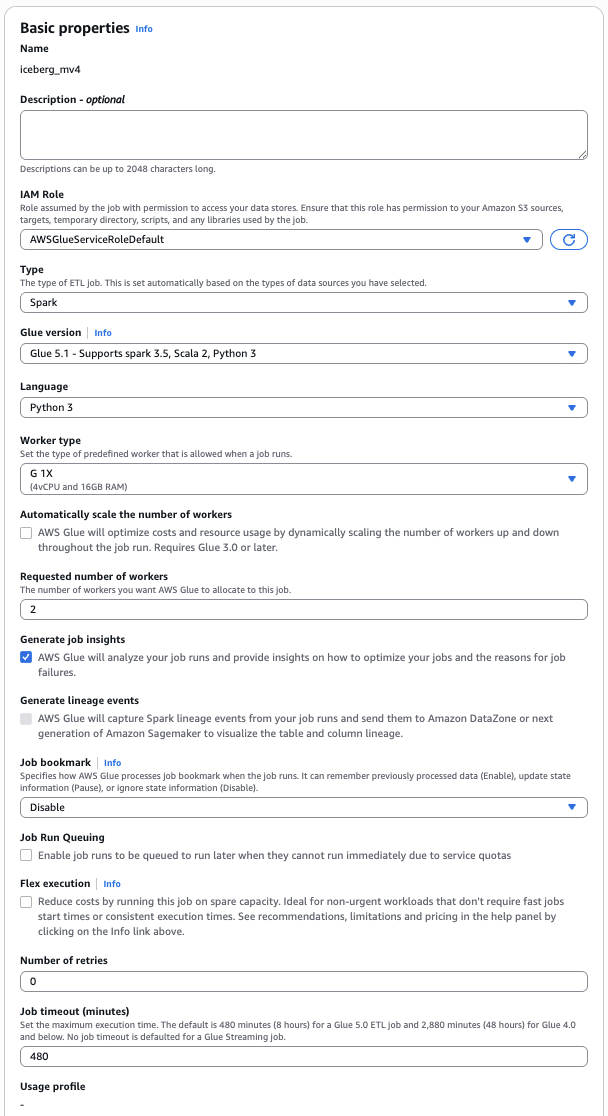Viewport: 608px width, 1116px height.
Task: Enable automatic scaling of workers checkbox
Action: (26, 533)
